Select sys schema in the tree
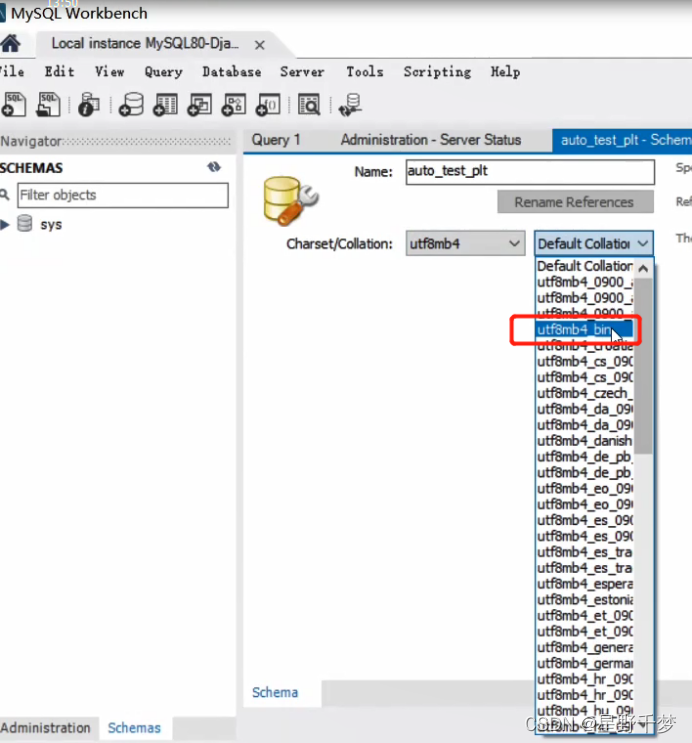 pos(51,225)
